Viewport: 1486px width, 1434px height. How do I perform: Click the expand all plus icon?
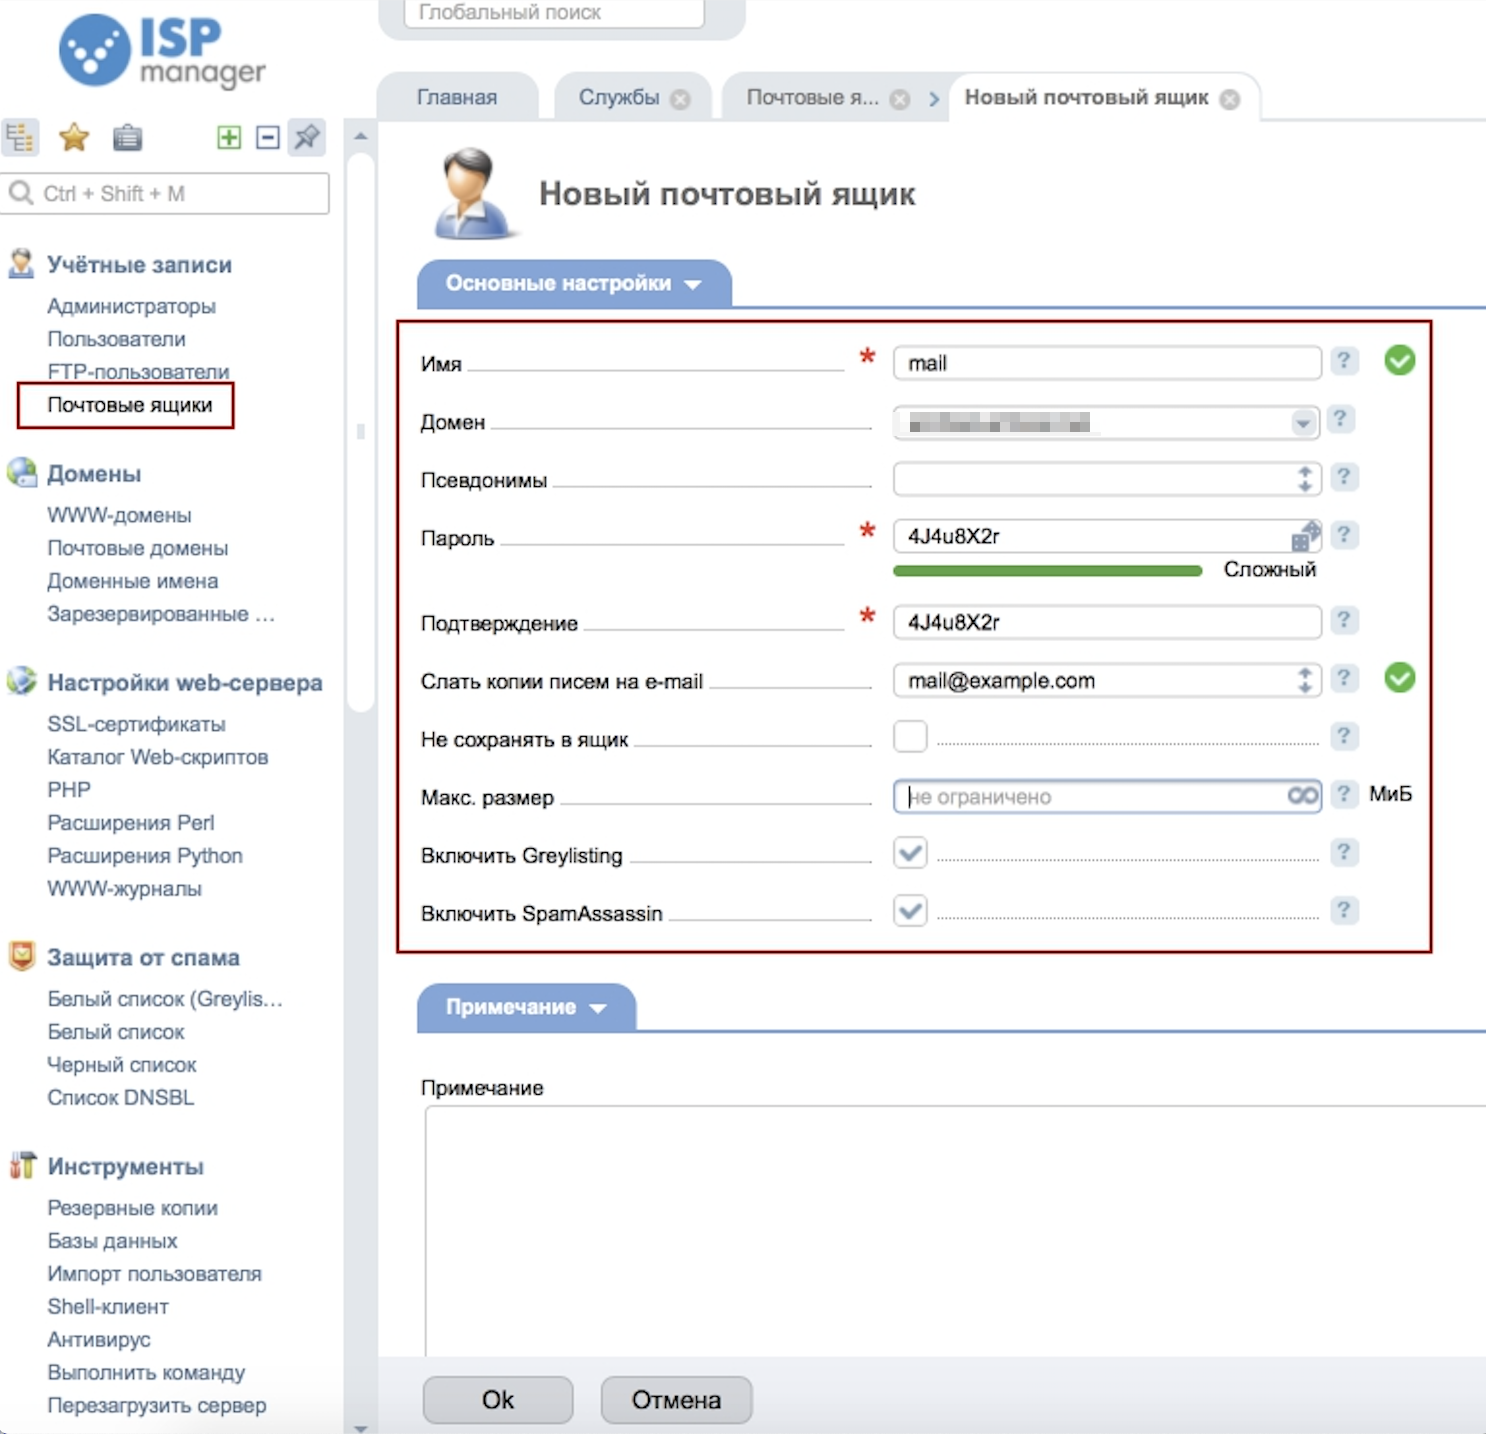(229, 137)
